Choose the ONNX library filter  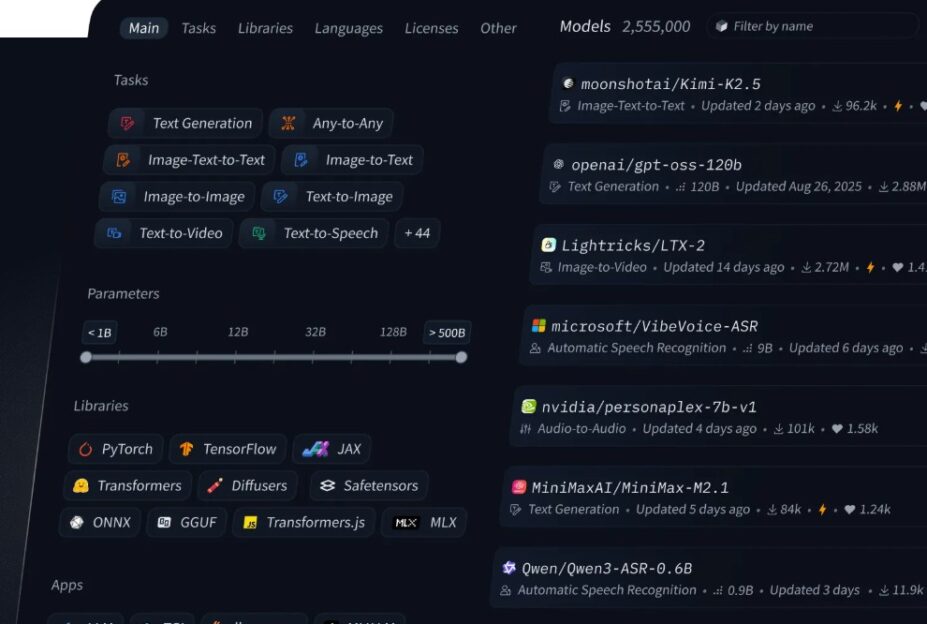[x=100, y=522]
